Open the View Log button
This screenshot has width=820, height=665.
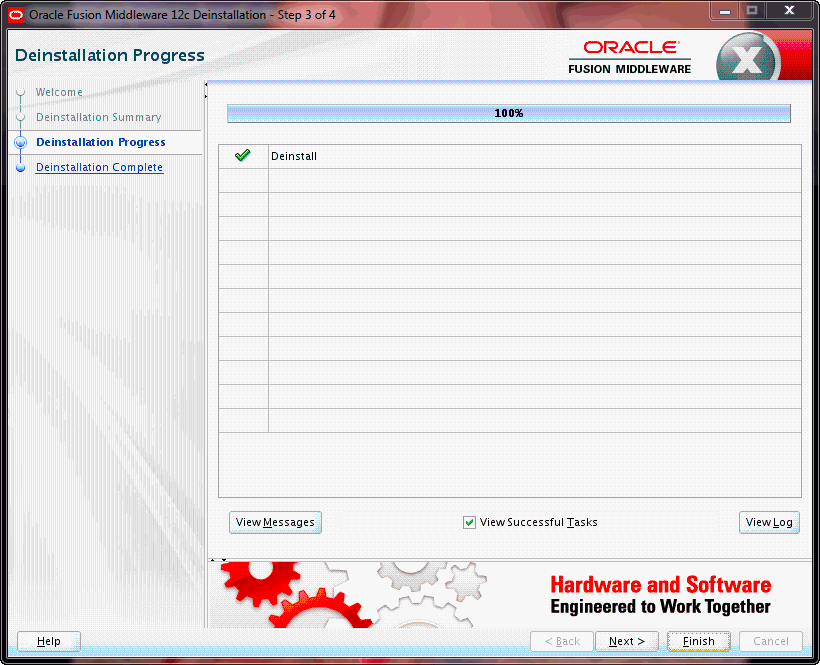769,522
